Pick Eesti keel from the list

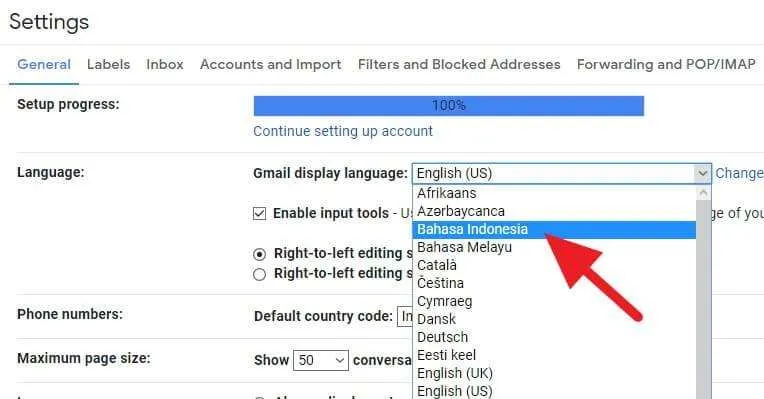click(554, 356)
